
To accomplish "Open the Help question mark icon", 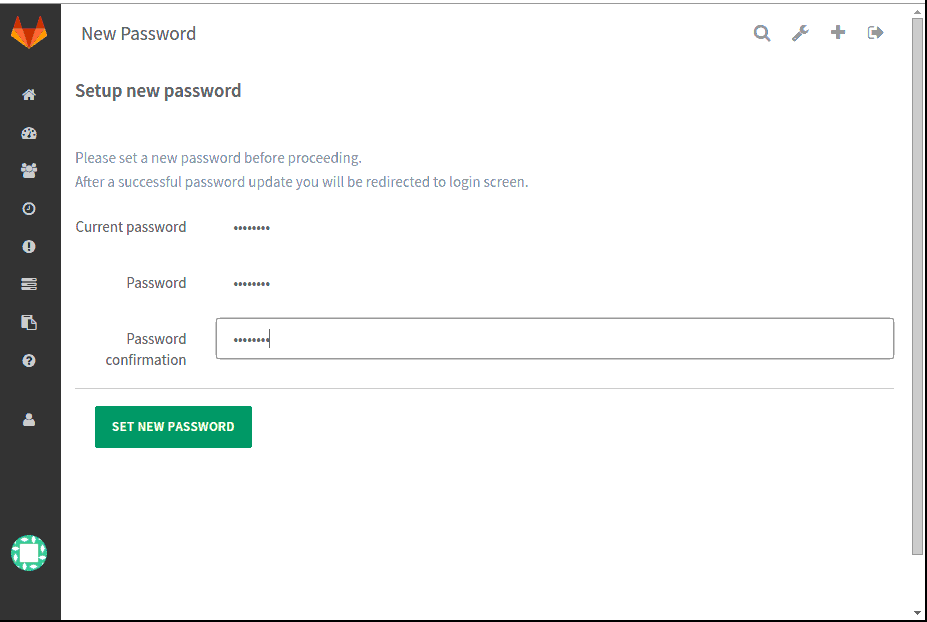I will [29, 360].
